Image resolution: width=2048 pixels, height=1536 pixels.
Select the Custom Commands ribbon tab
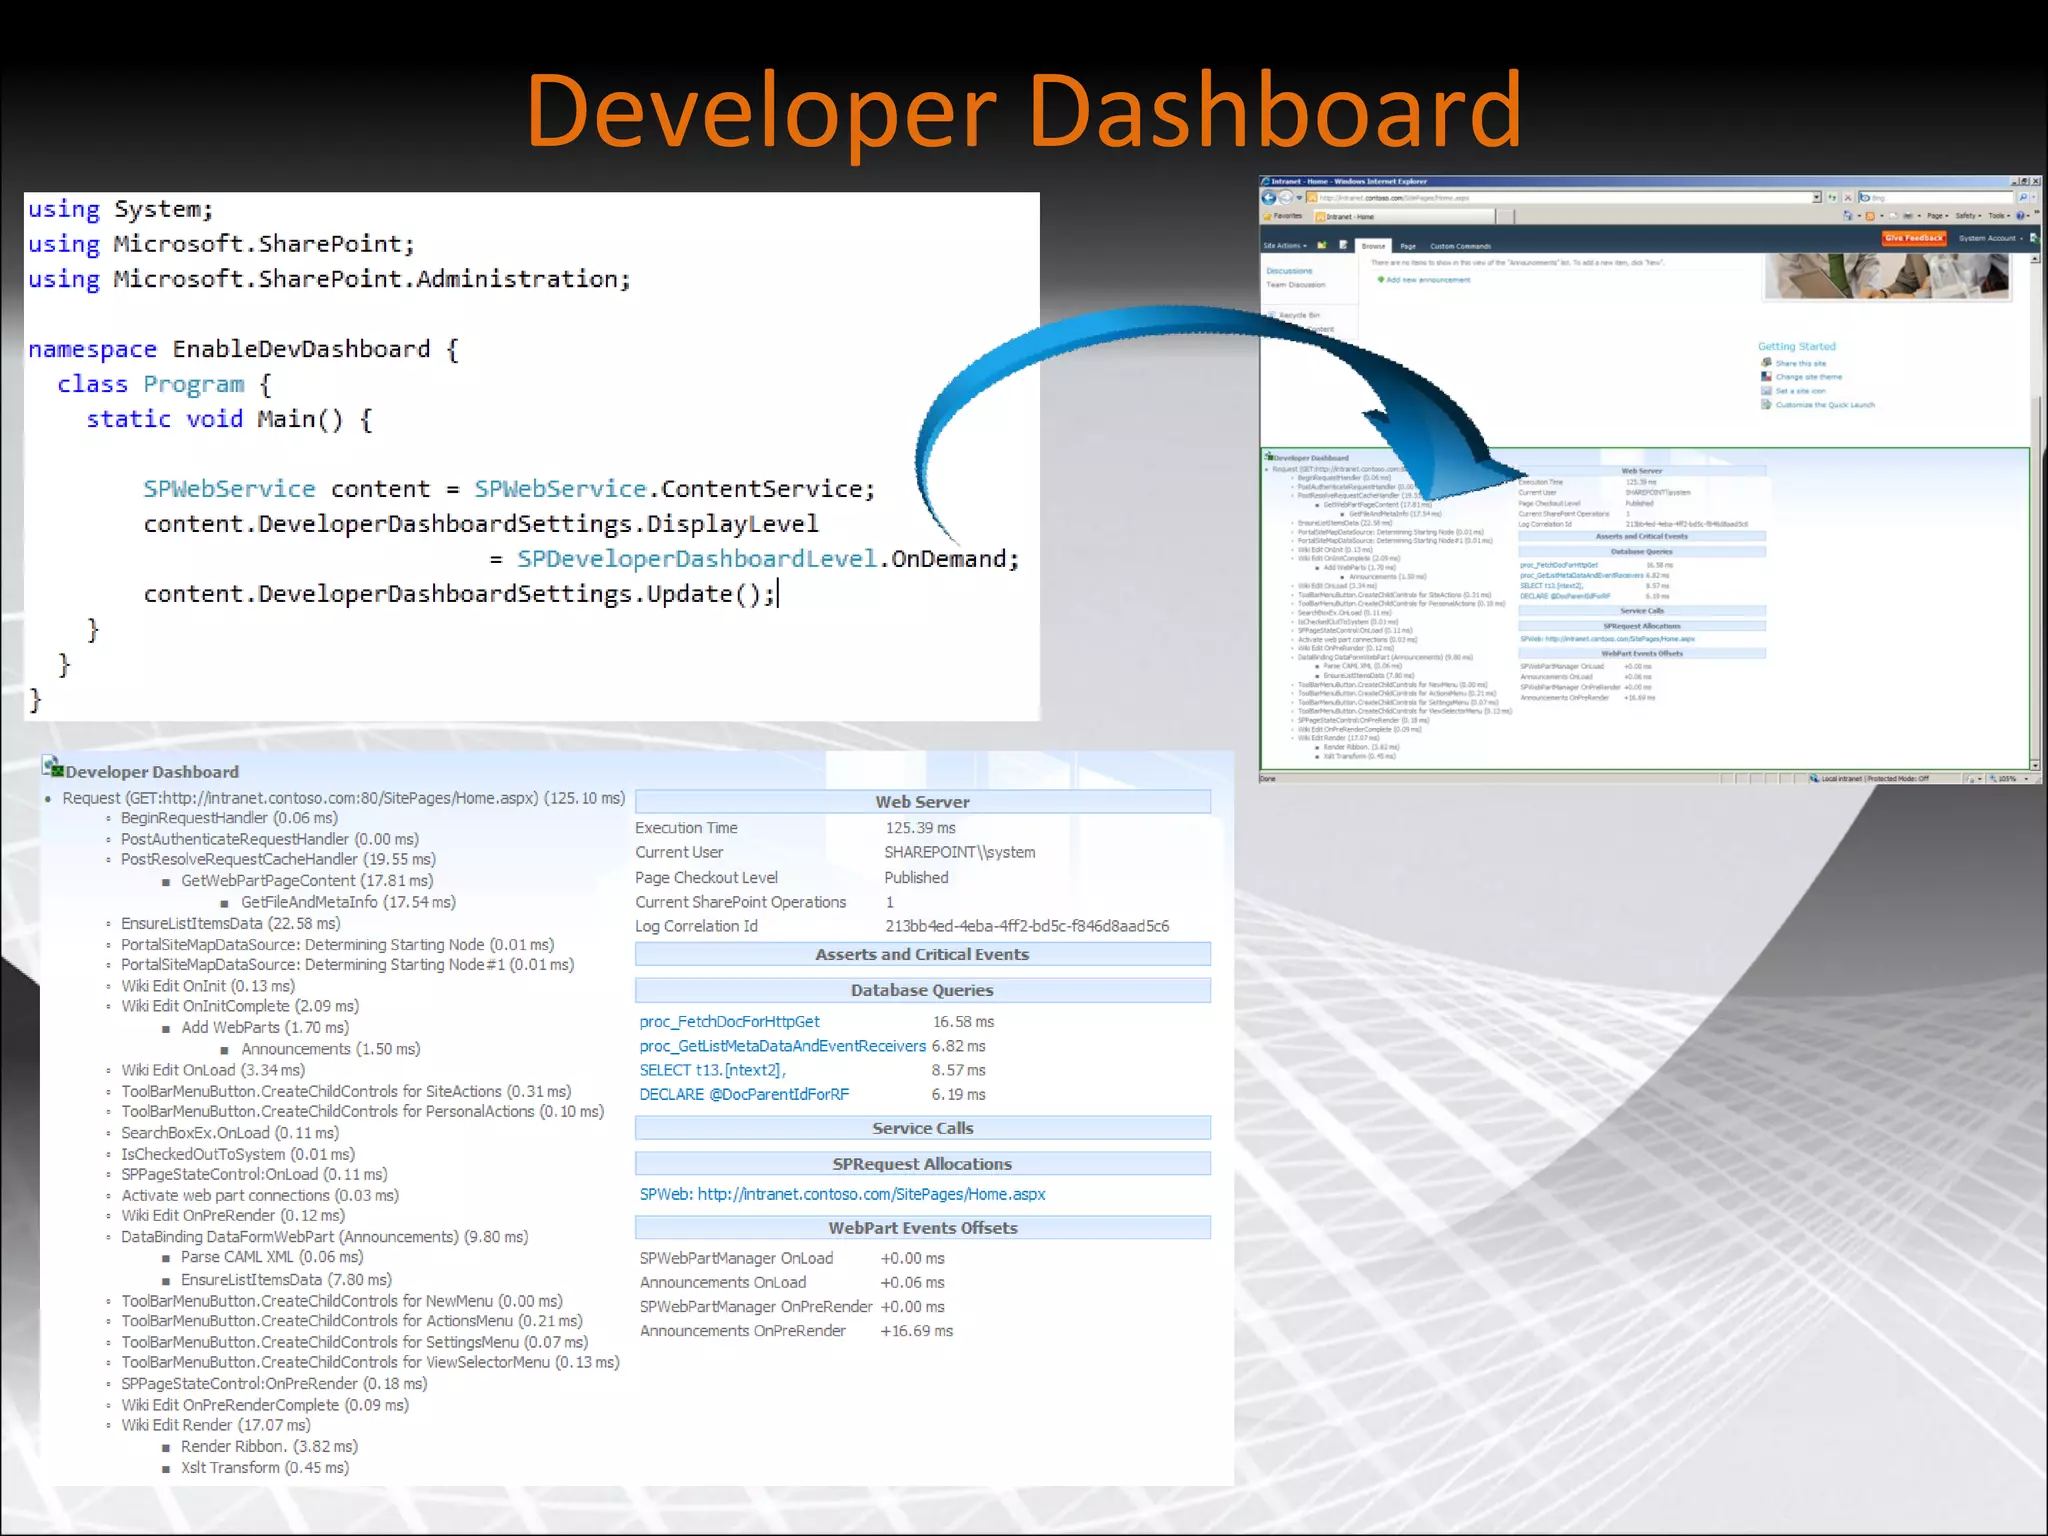click(x=1461, y=246)
